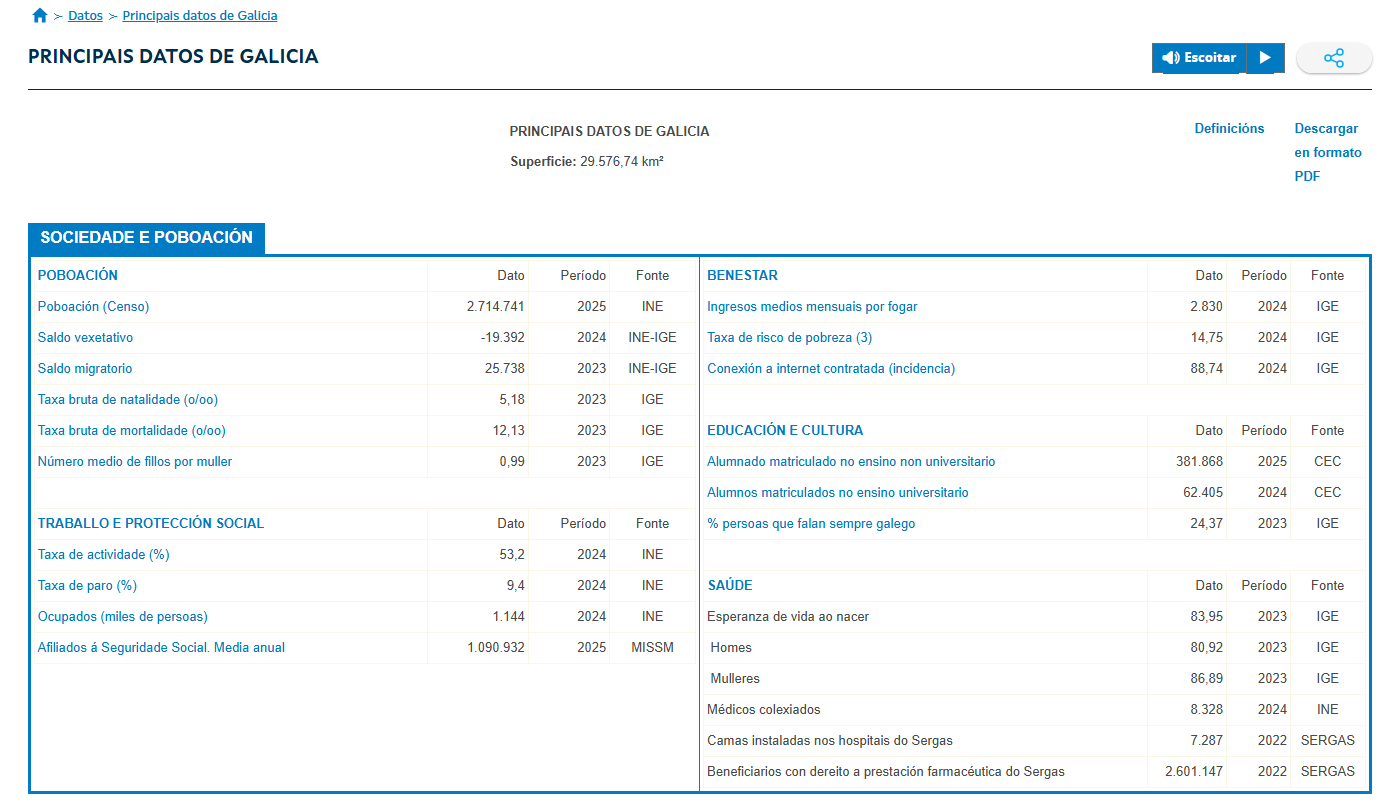
Task: Activate the speaker icon on Escoitar button
Action: click(x=1171, y=57)
